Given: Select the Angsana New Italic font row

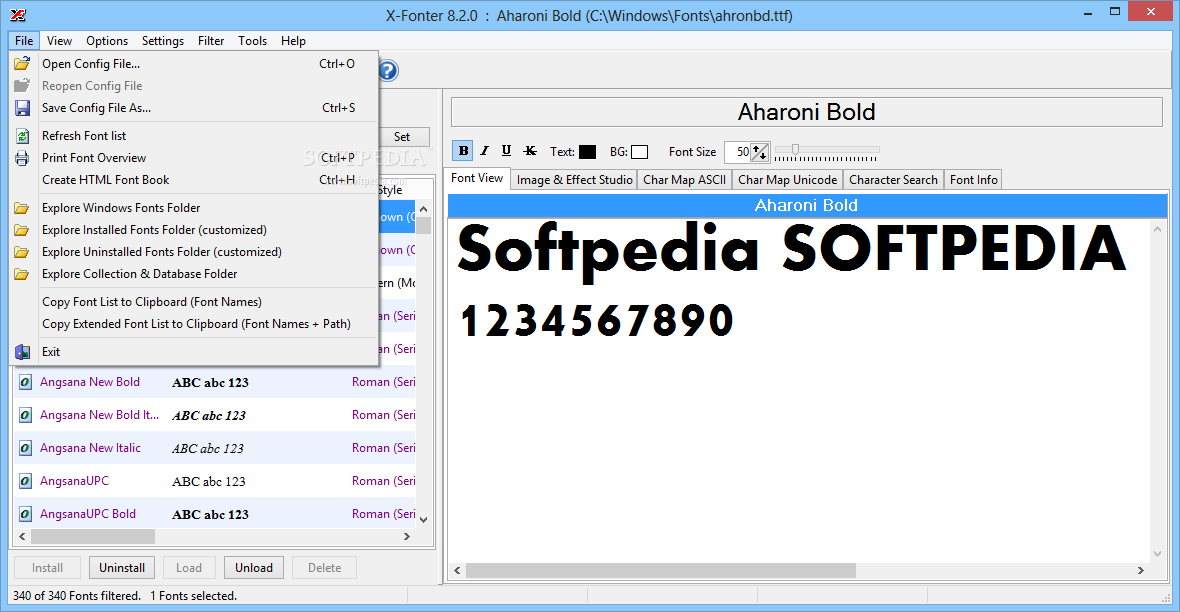Looking at the screenshot, I should (x=214, y=448).
